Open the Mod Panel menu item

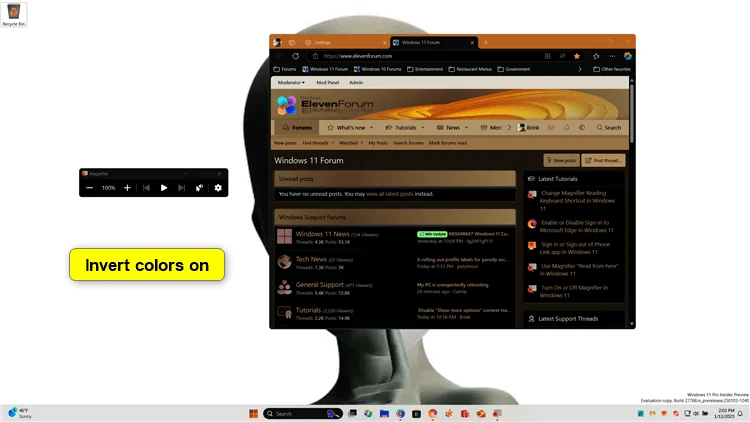328,83
